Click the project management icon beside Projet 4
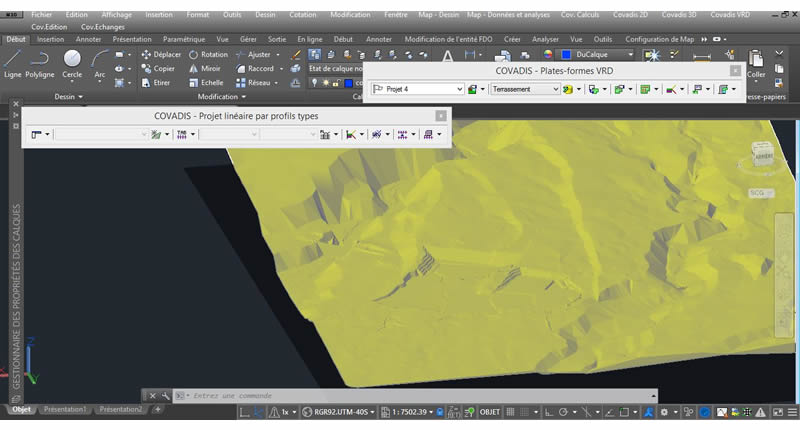This screenshot has width=800, height=430. click(x=472, y=89)
